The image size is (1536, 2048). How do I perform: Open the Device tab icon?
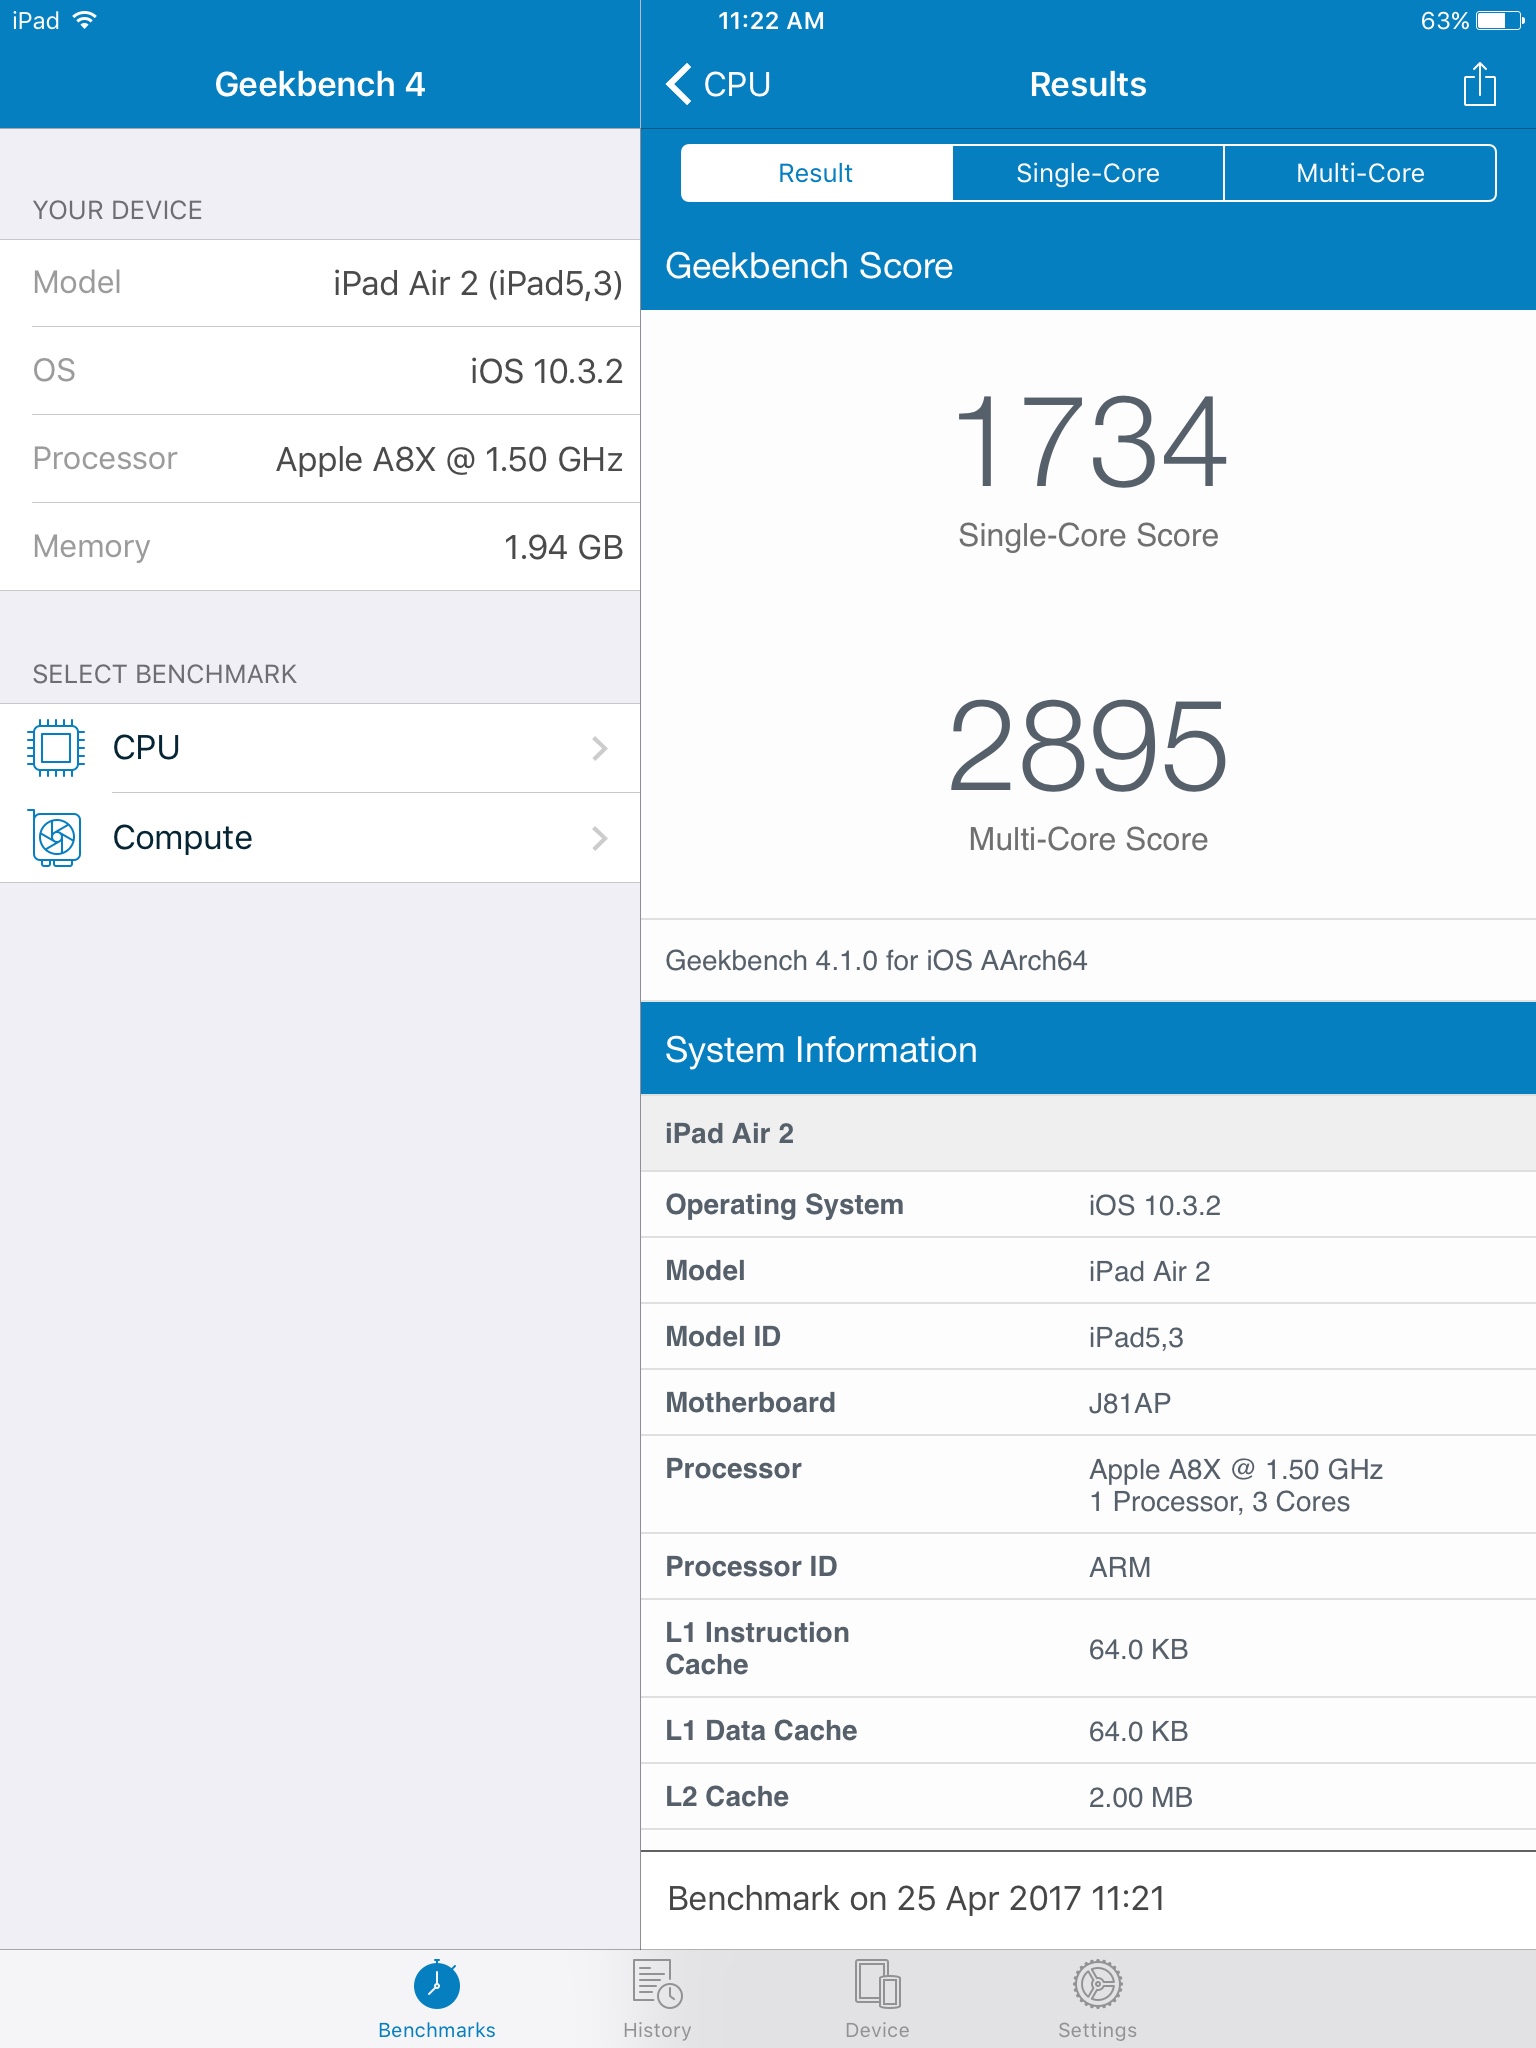pos(877,1984)
